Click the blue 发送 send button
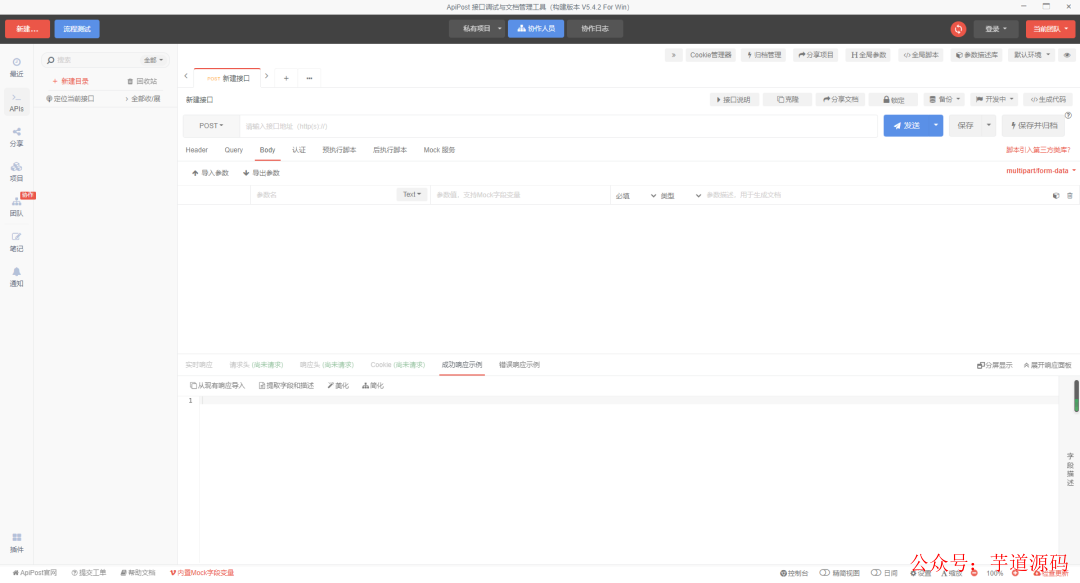This screenshot has height=583, width=1080. coord(906,125)
